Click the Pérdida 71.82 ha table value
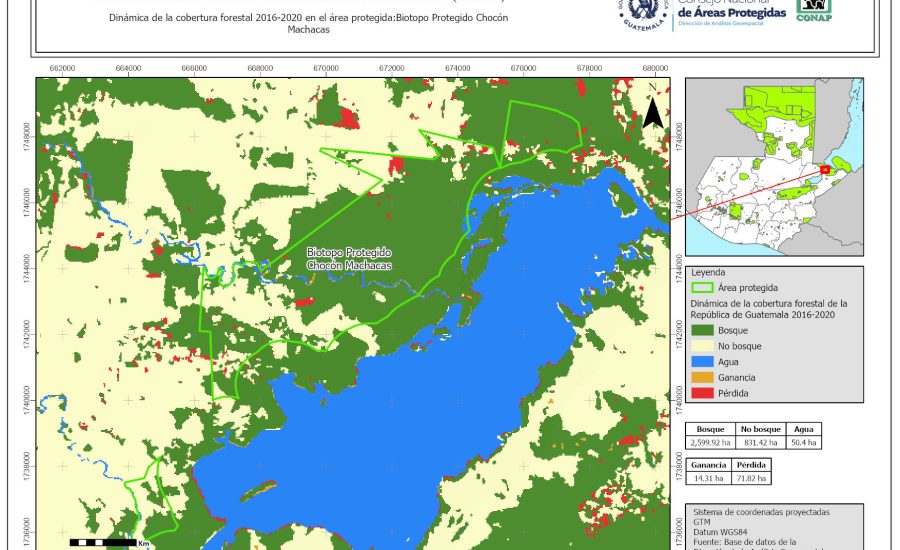 (x=751, y=479)
